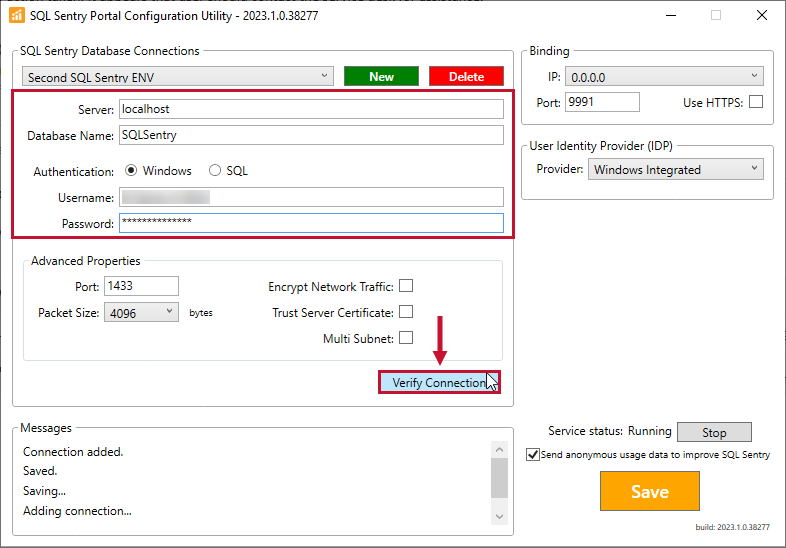This screenshot has width=786, height=548.
Task: Uncheck Send anonymous usage data checkbox
Action: click(533, 455)
